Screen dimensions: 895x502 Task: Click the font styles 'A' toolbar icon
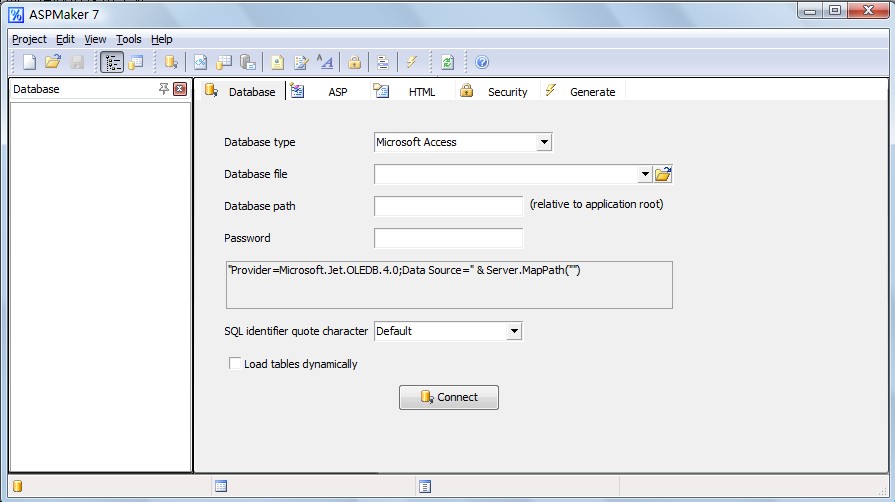pos(325,62)
